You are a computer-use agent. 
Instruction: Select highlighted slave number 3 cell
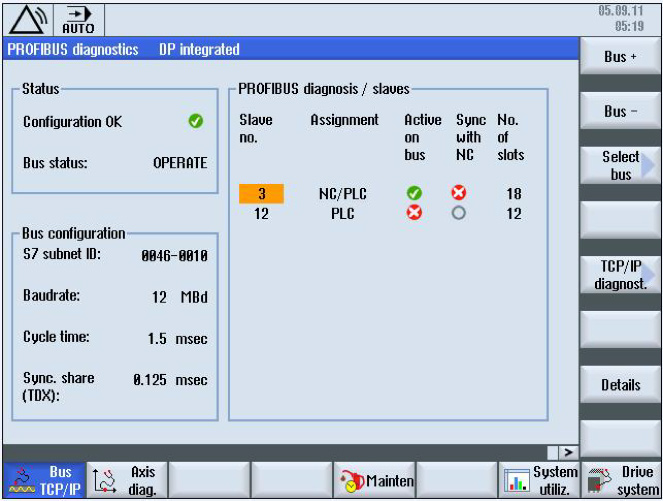point(261,194)
